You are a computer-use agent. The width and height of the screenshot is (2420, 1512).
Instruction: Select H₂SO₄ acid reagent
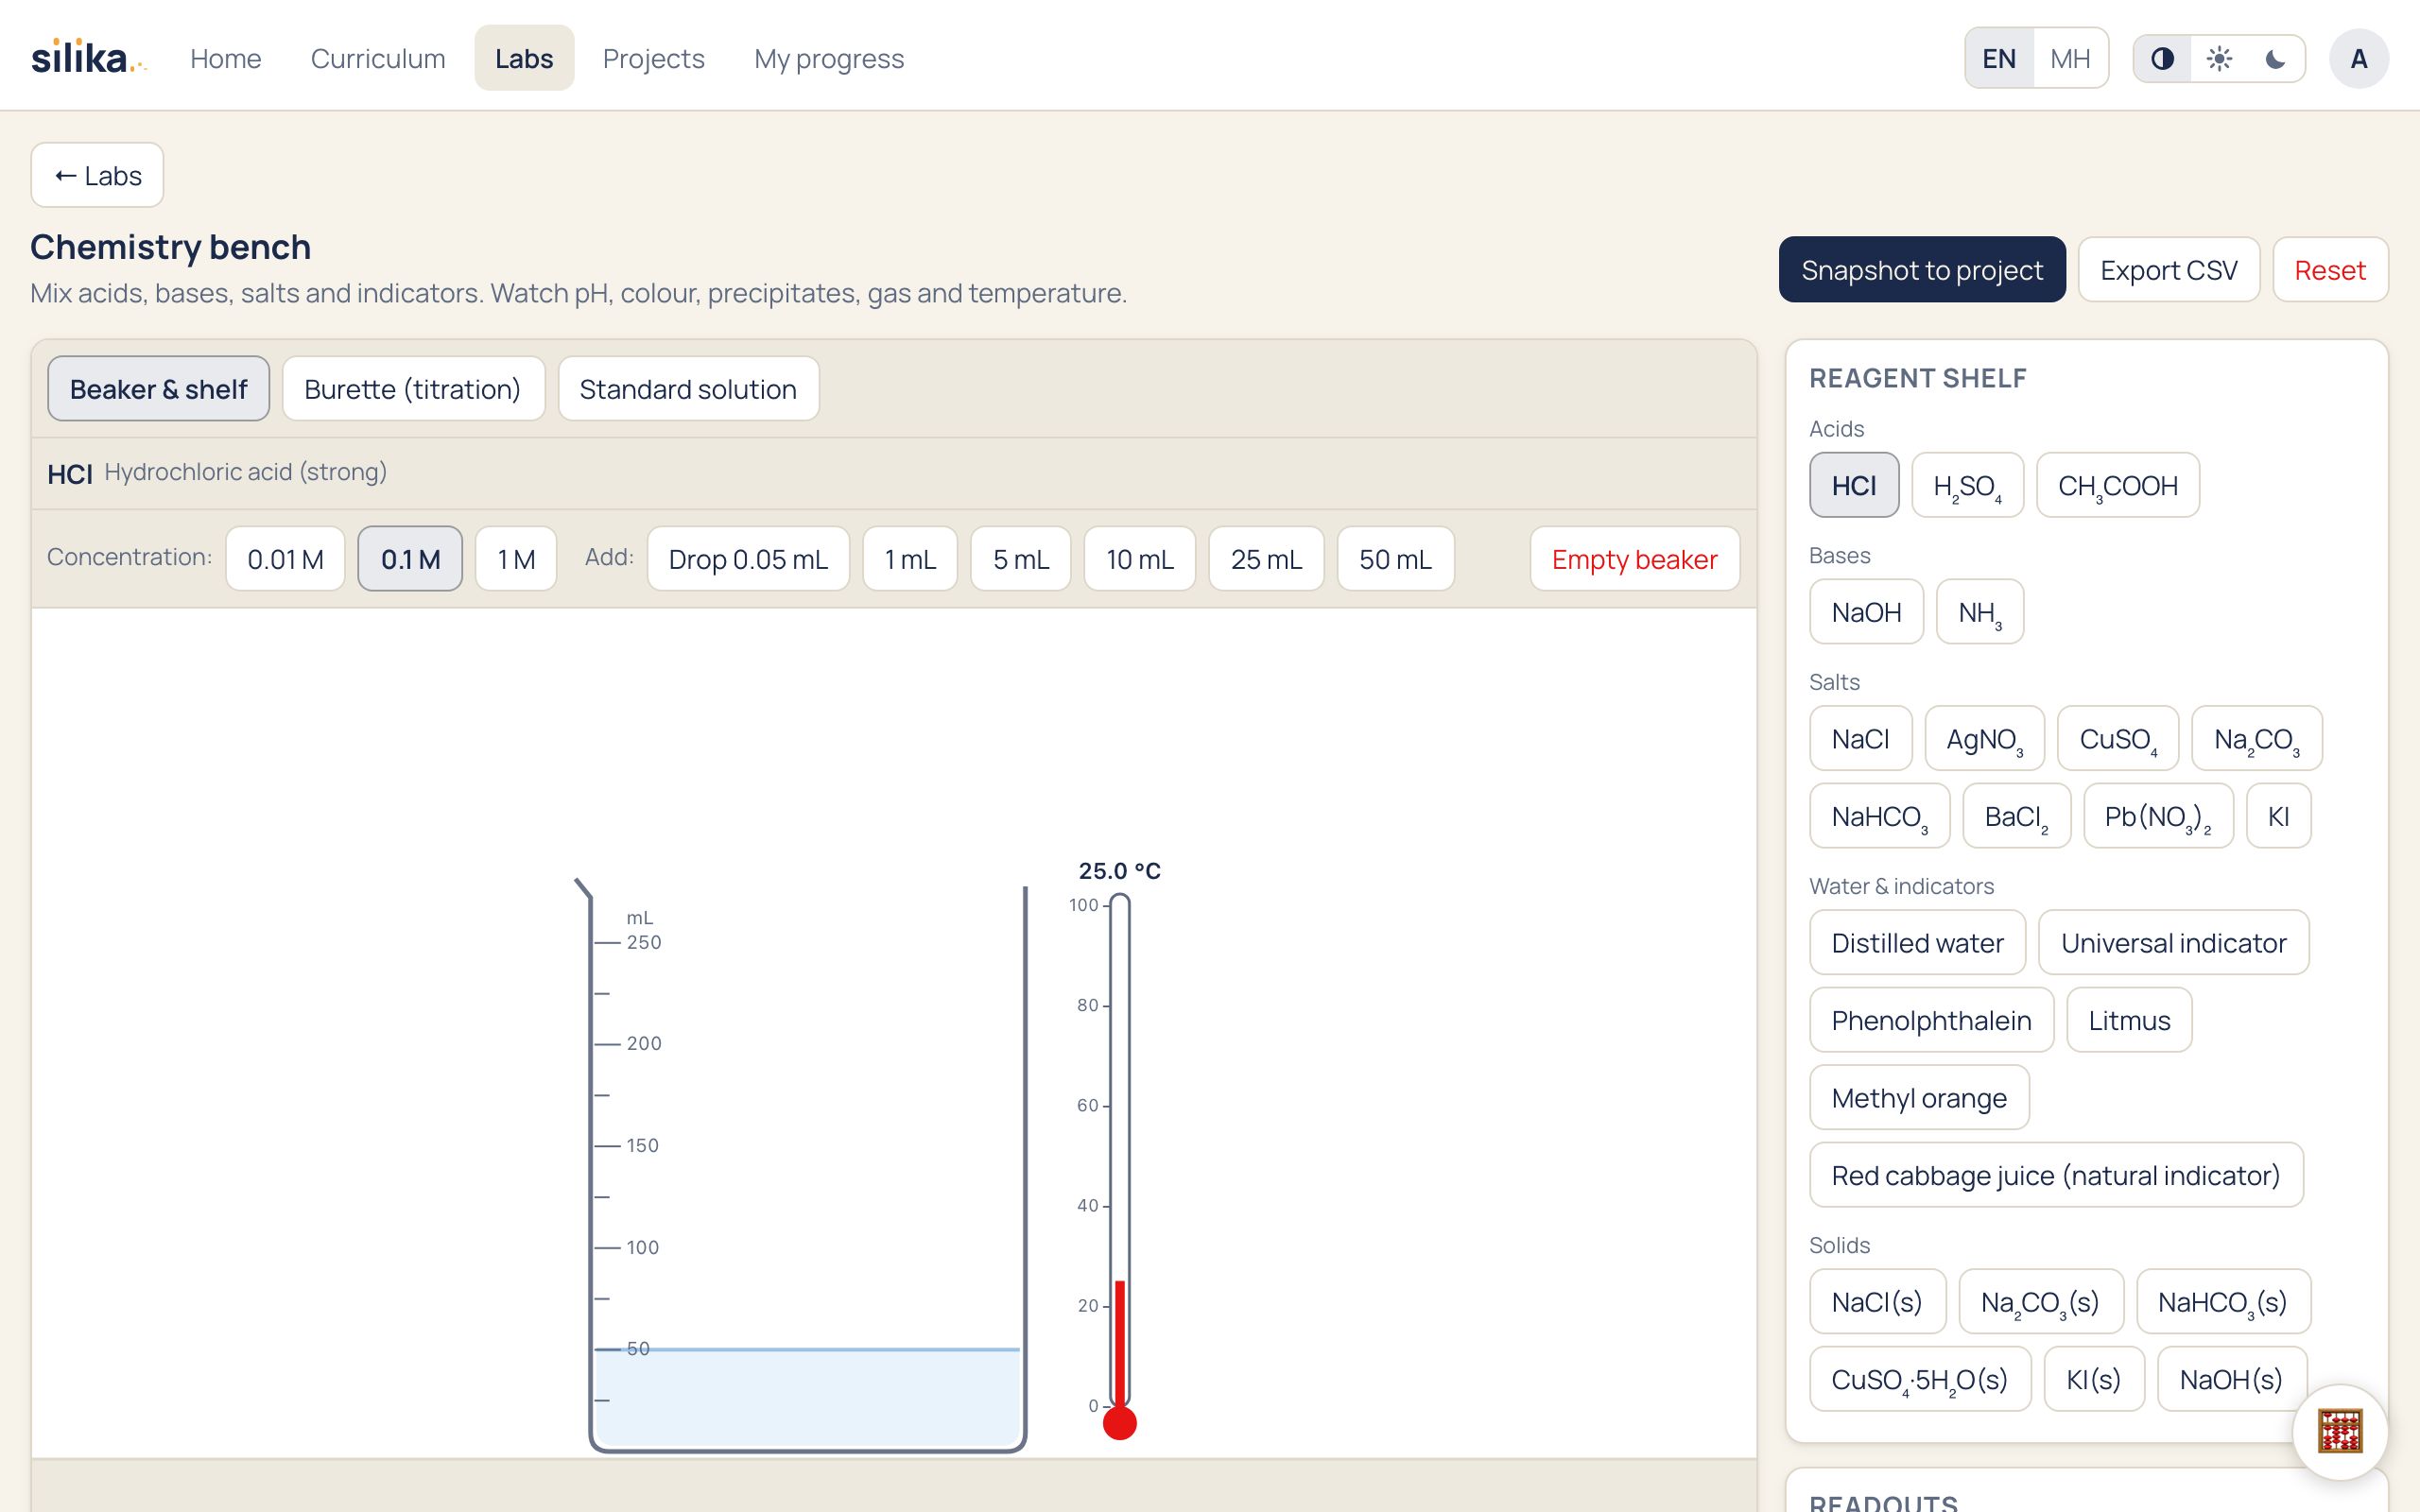click(1967, 485)
